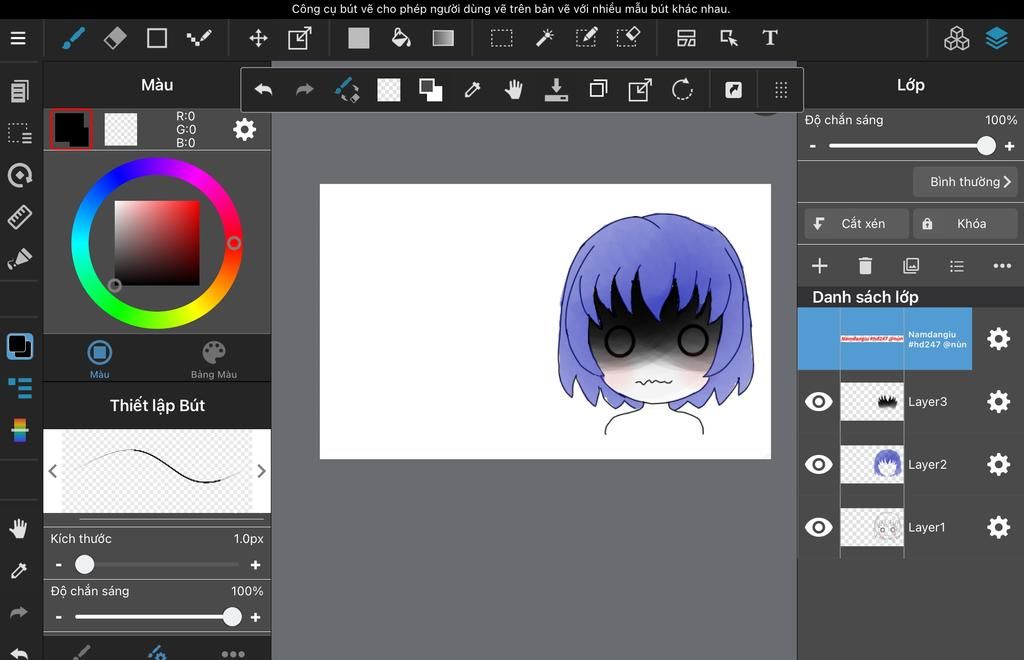Toggle brush/eraser switch in floating bar

point(347,89)
